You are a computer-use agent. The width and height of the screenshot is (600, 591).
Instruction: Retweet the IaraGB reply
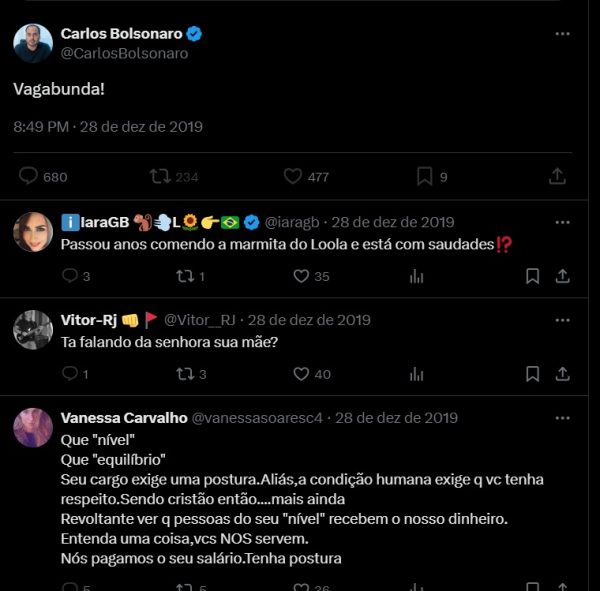(x=183, y=276)
